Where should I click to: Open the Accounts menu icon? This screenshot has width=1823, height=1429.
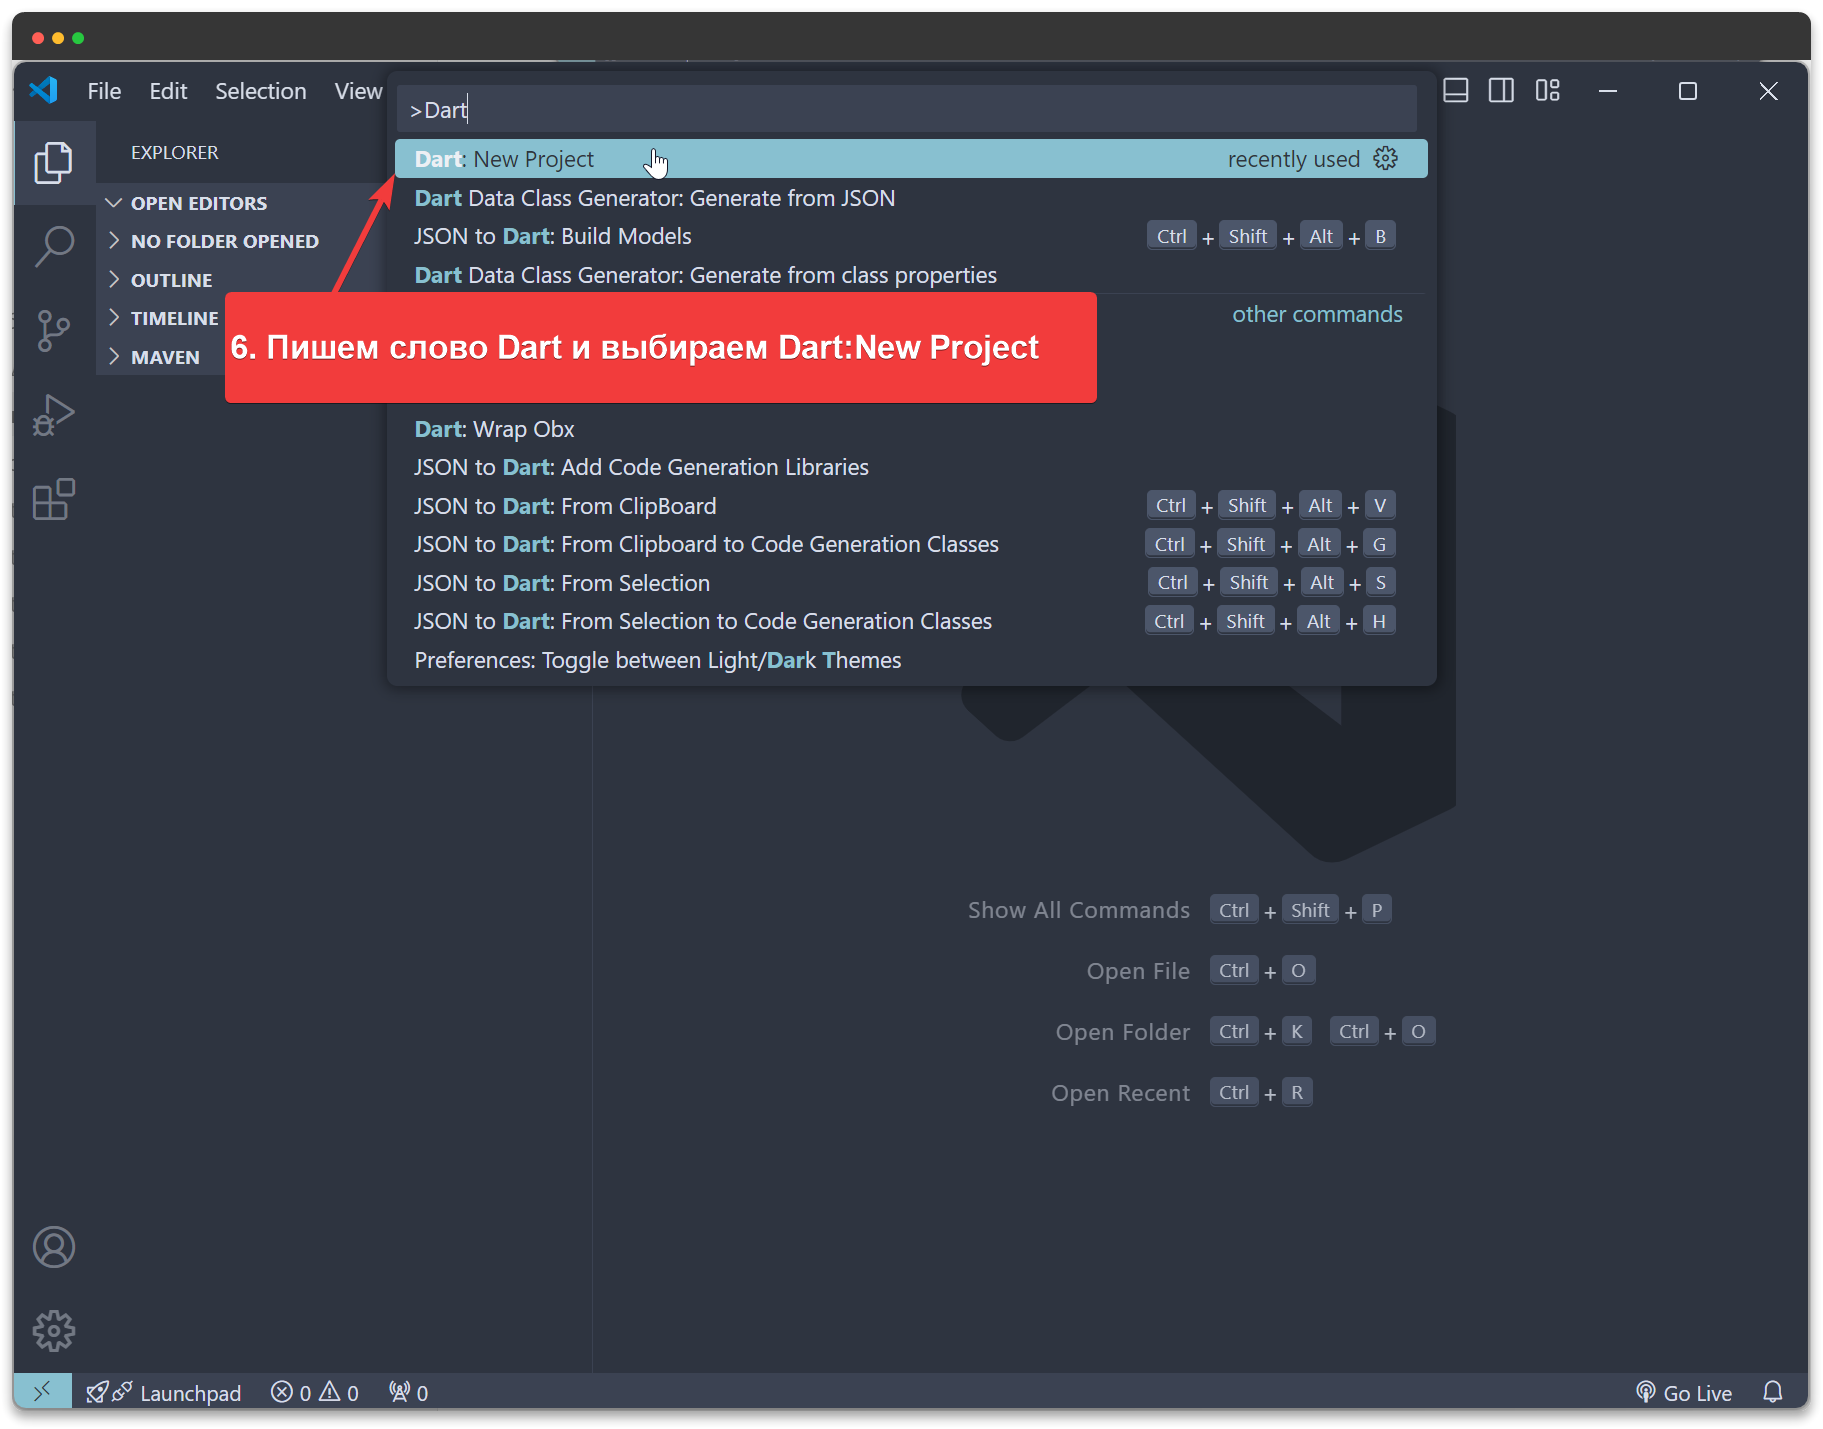point(54,1247)
